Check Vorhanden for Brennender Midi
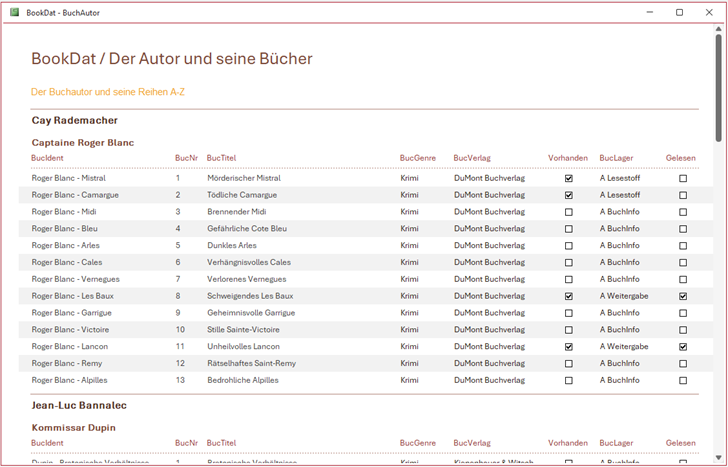This screenshot has height=467, width=728. [569, 213]
